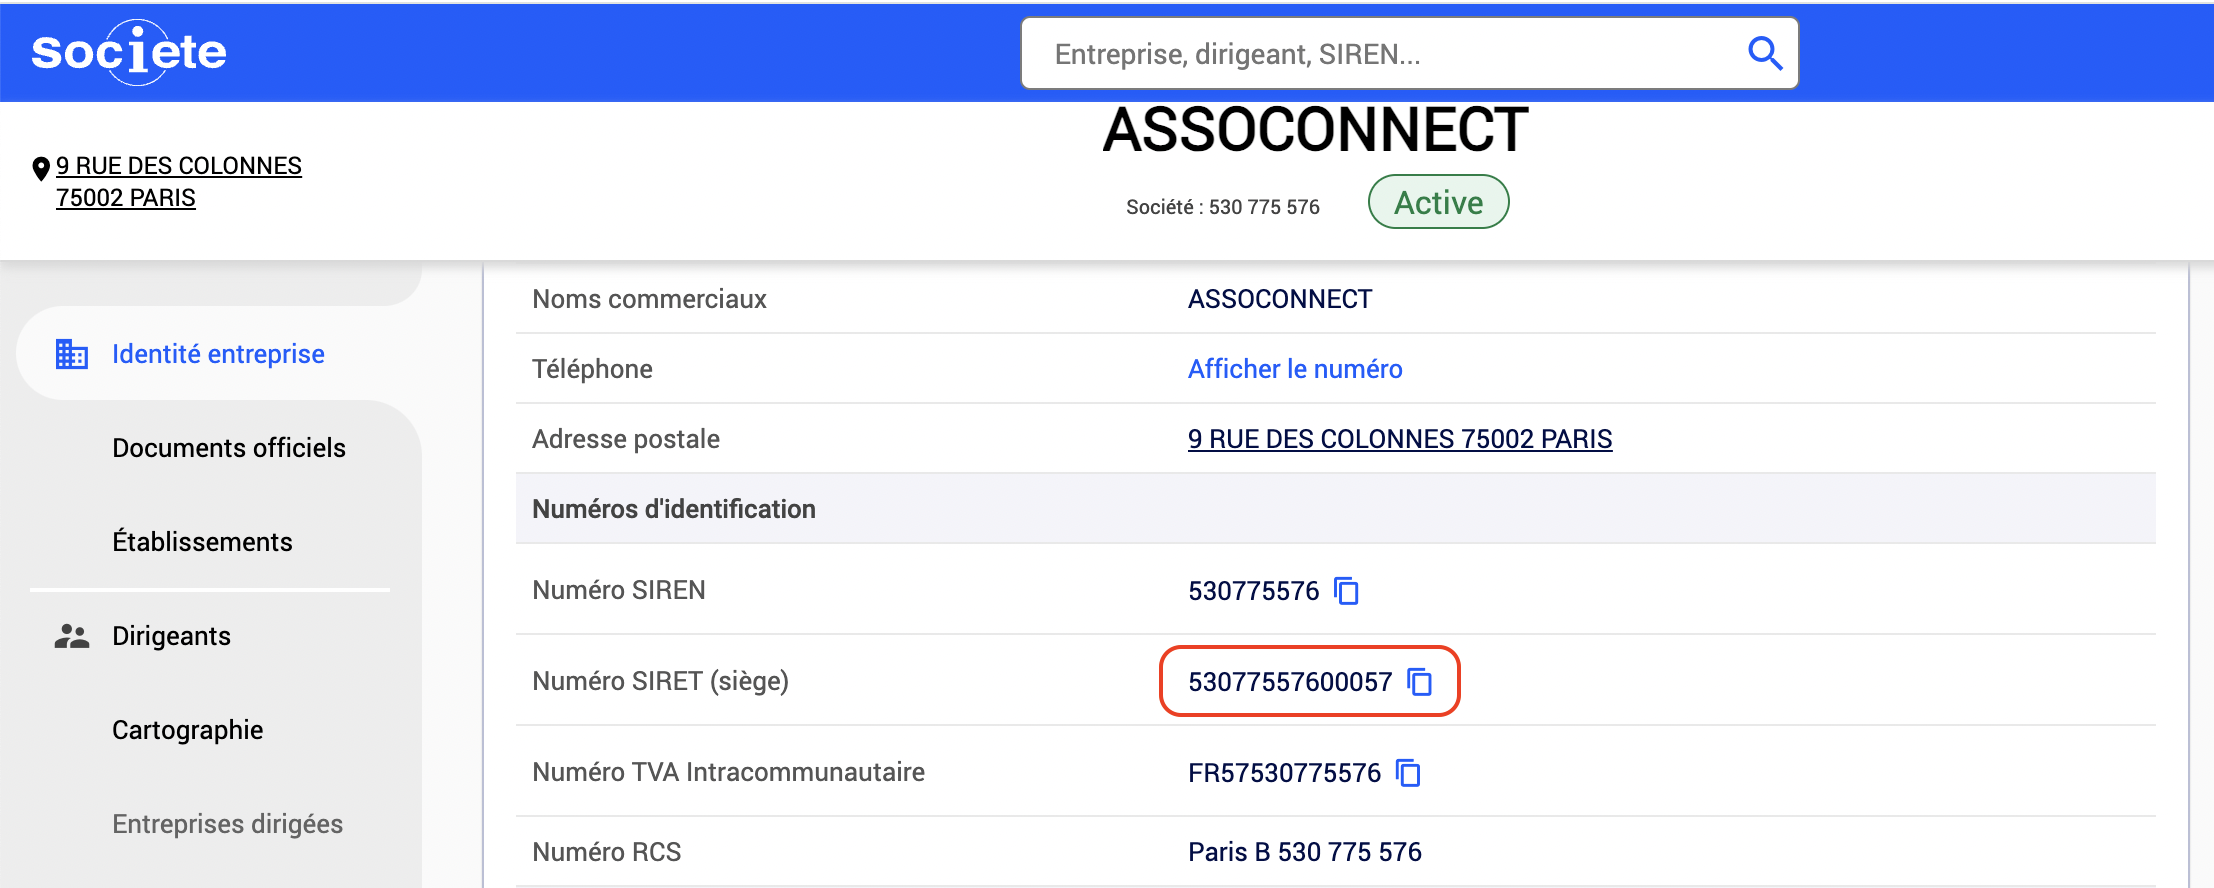Image resolution: width=2214 pixels, height=888 pixels.
Task: Click ASSOCONNECT commercial name value
Action: tap(1280, 299)
